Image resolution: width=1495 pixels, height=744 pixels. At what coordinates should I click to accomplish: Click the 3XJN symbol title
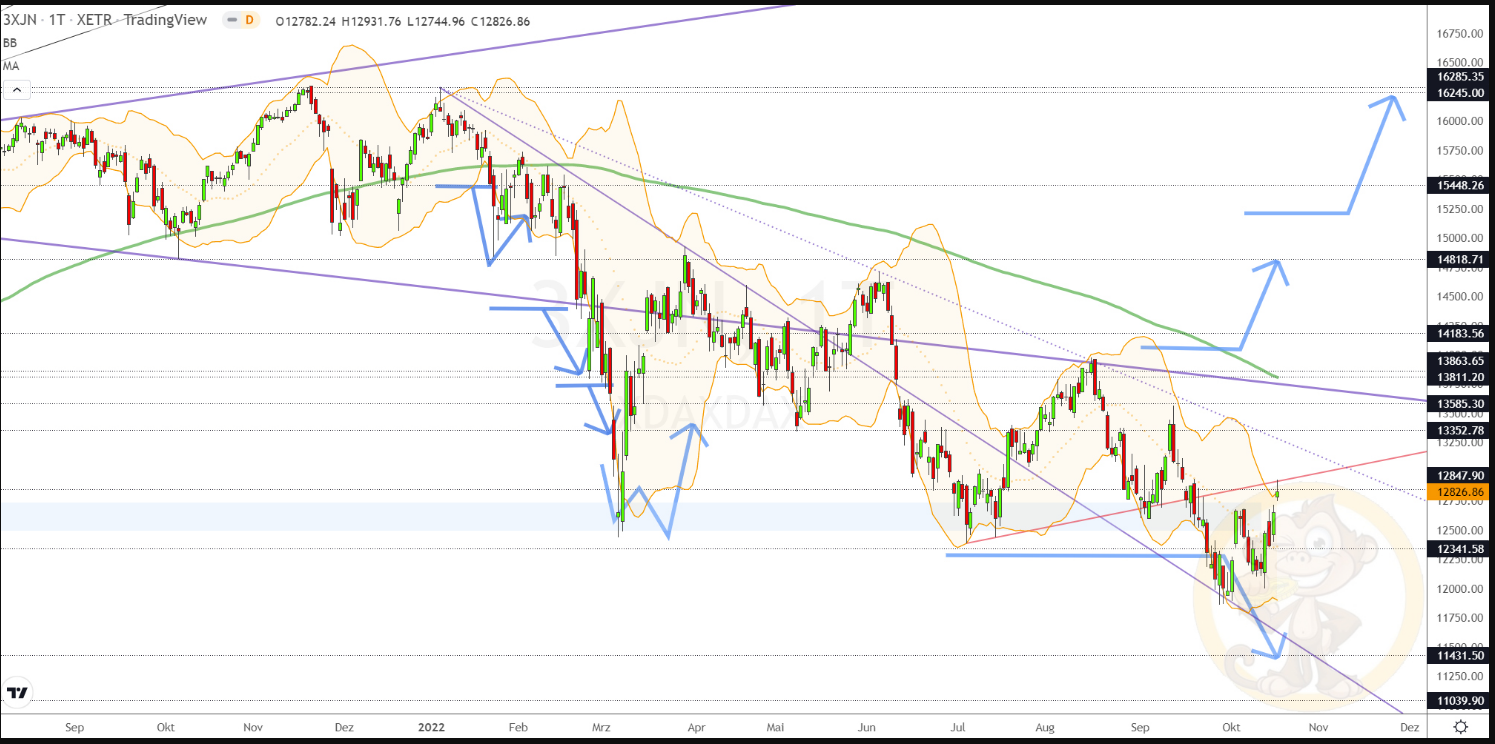(x=21, y=20)
